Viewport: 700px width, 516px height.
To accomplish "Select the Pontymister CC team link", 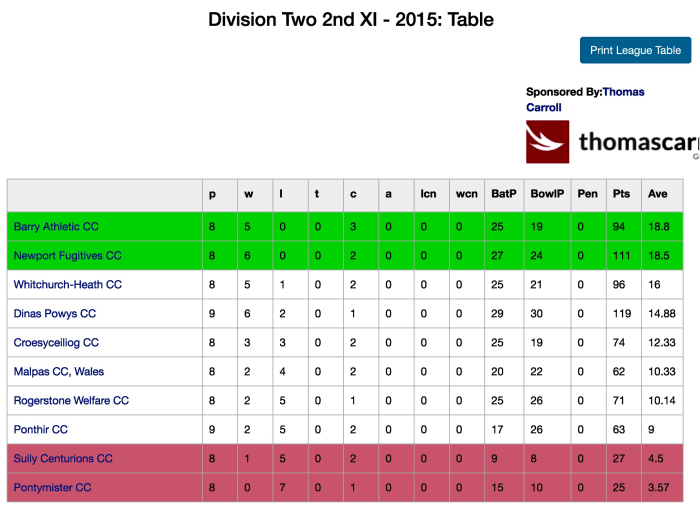I will pyautogui.click(x=52, y=488).
